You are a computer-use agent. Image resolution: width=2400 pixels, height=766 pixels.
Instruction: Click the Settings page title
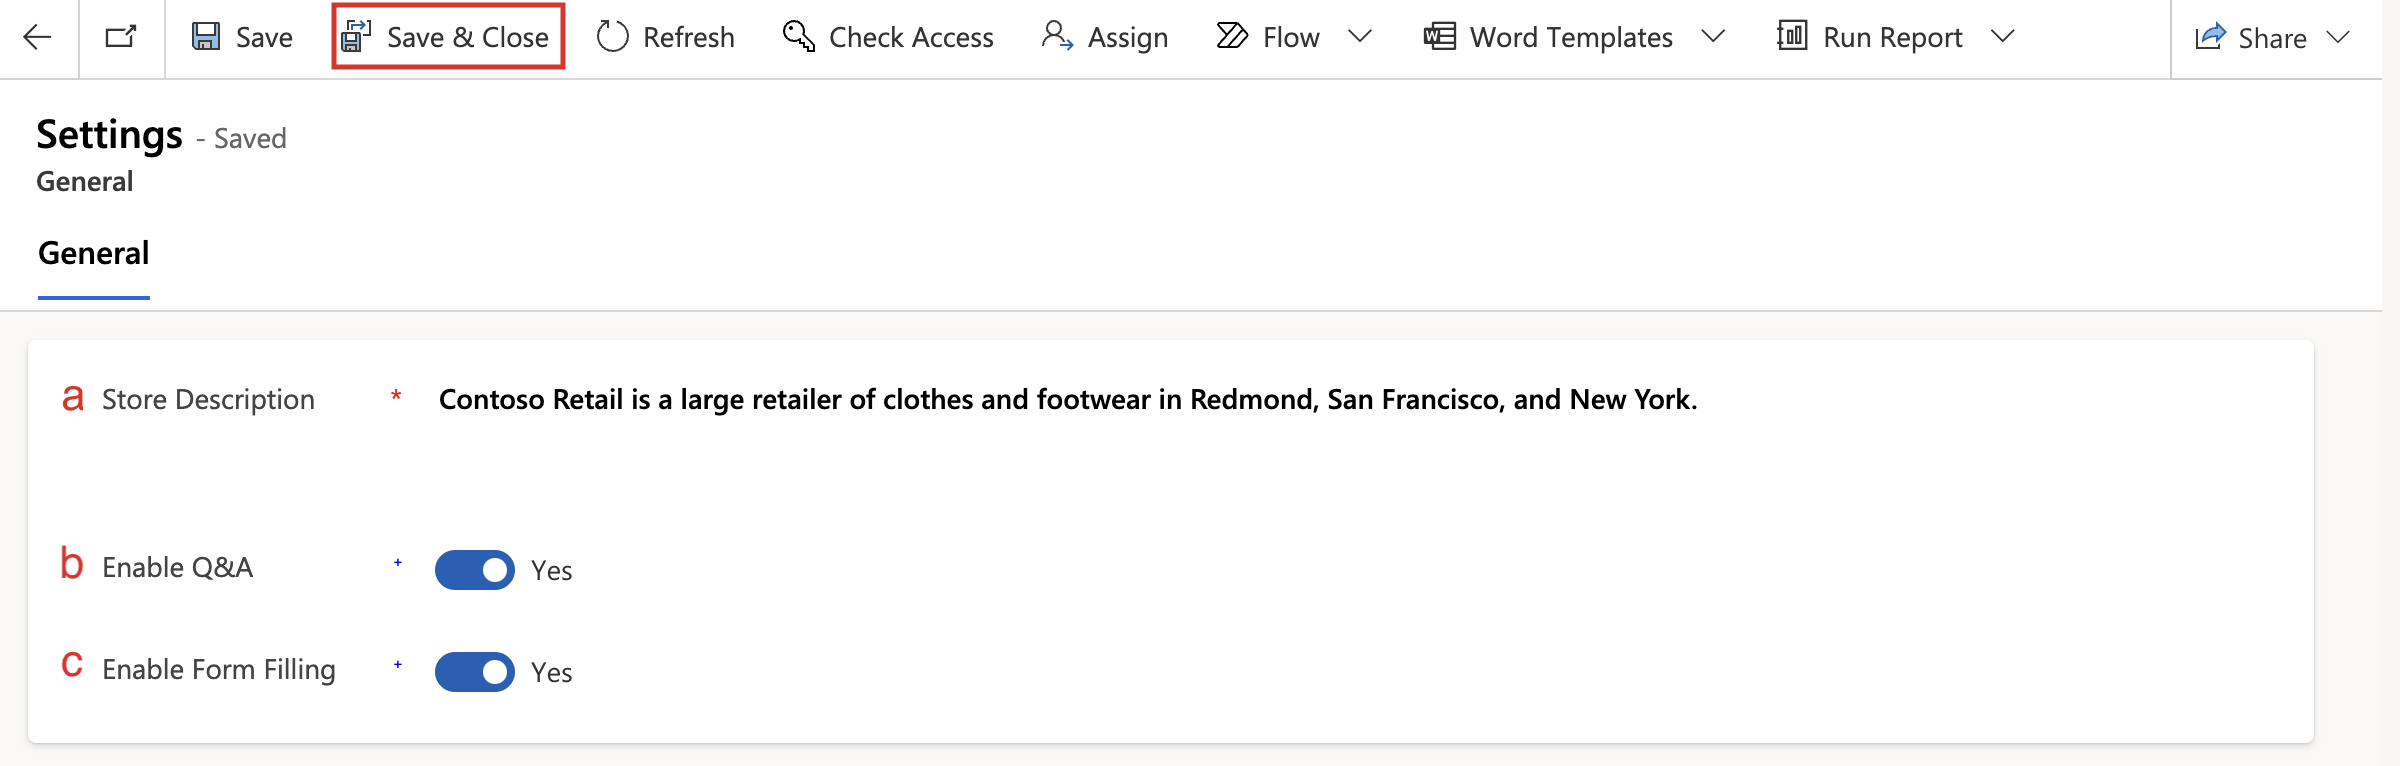tap(110, 135)
